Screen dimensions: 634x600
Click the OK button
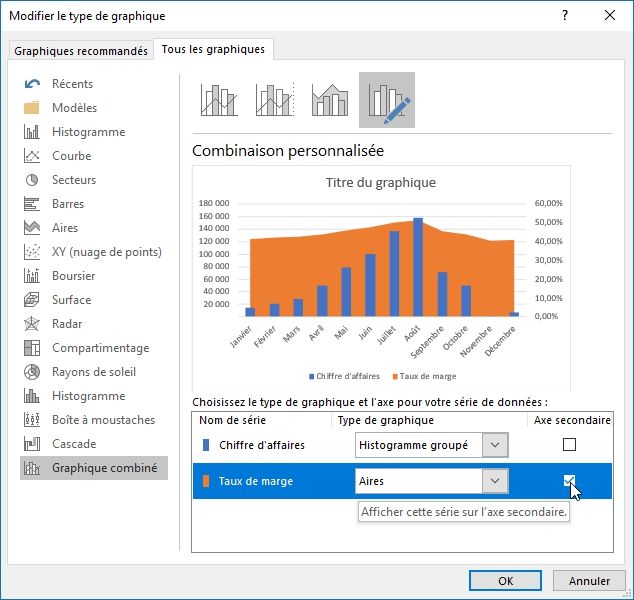point(506,580)
